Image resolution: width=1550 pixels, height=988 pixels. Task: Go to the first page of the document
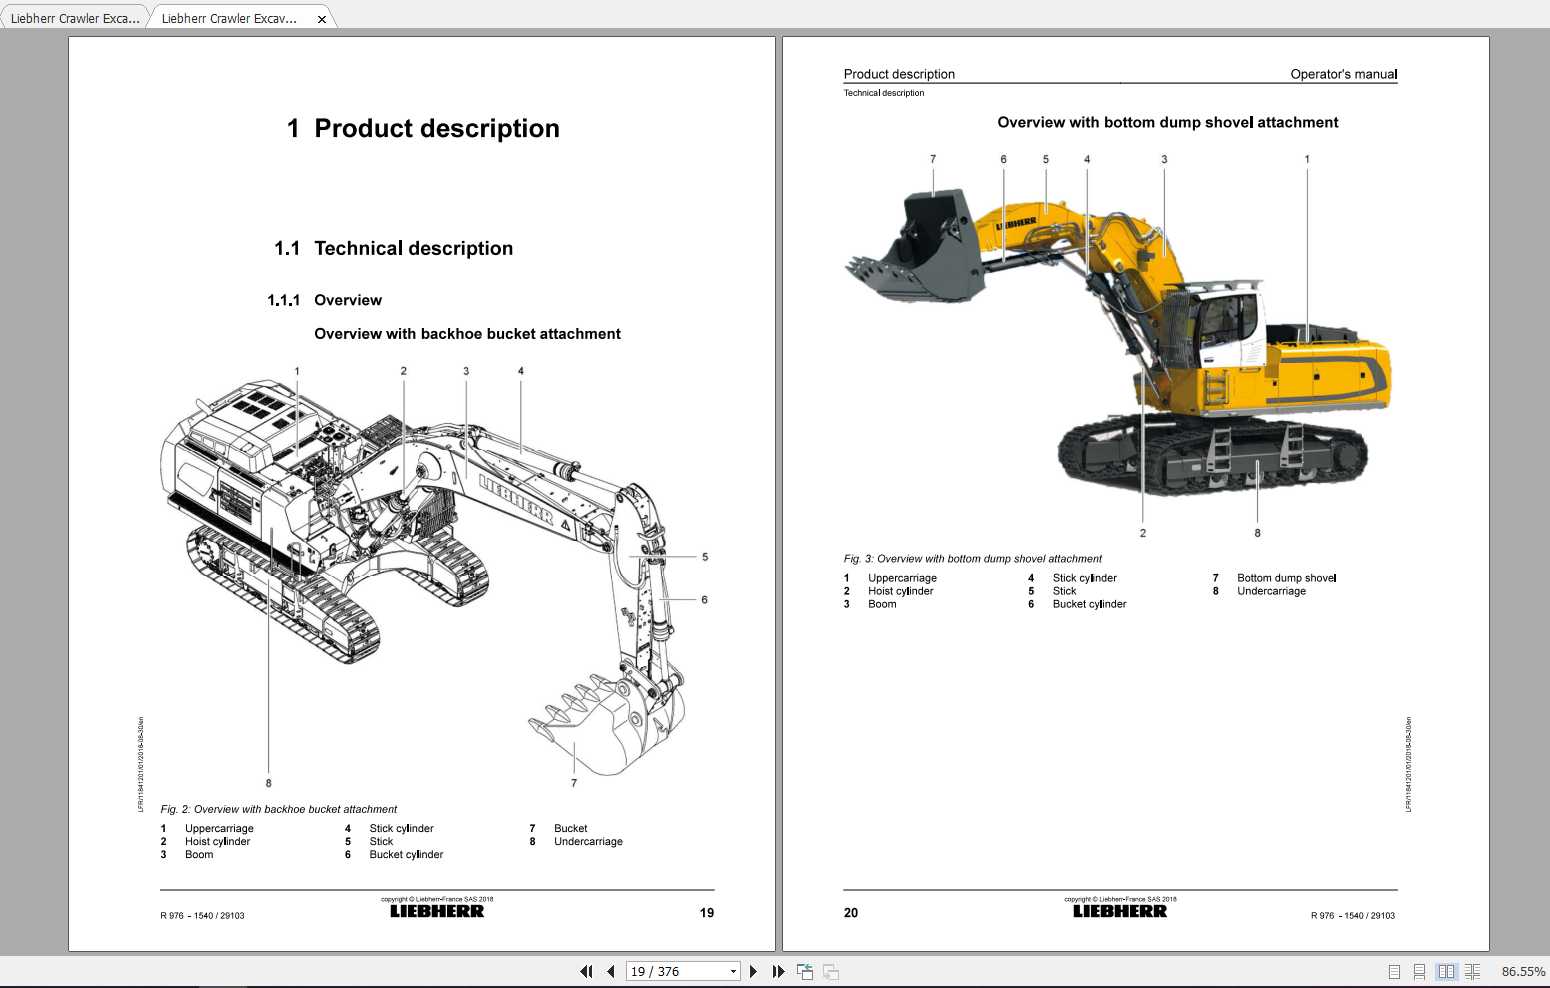pos(587,971)
